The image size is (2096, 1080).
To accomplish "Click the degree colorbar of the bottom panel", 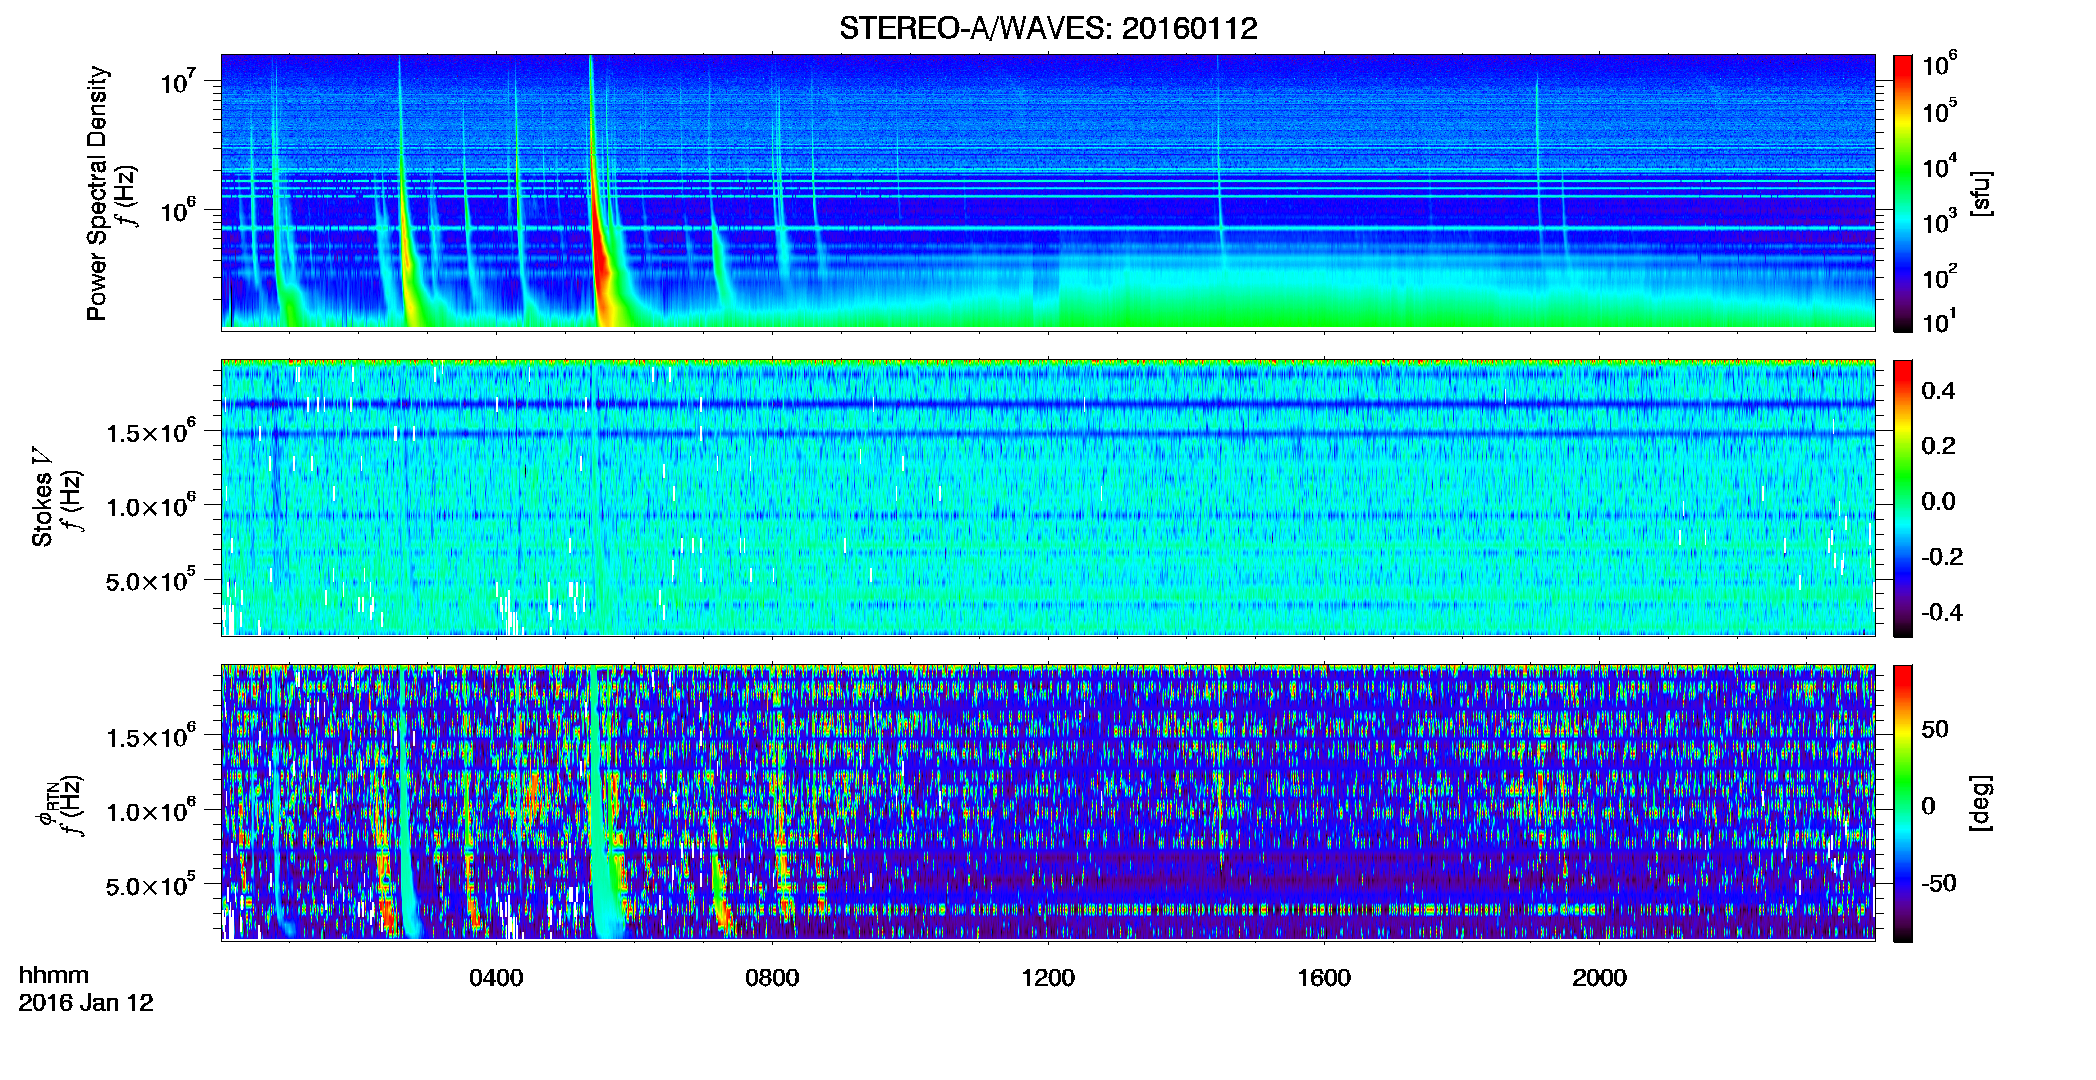I will (x=1903, y=803).
